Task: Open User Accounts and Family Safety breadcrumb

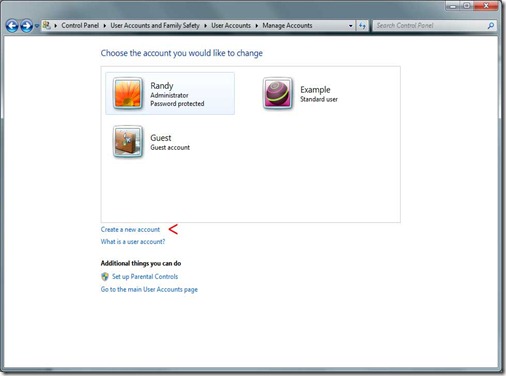Action: 155,25
